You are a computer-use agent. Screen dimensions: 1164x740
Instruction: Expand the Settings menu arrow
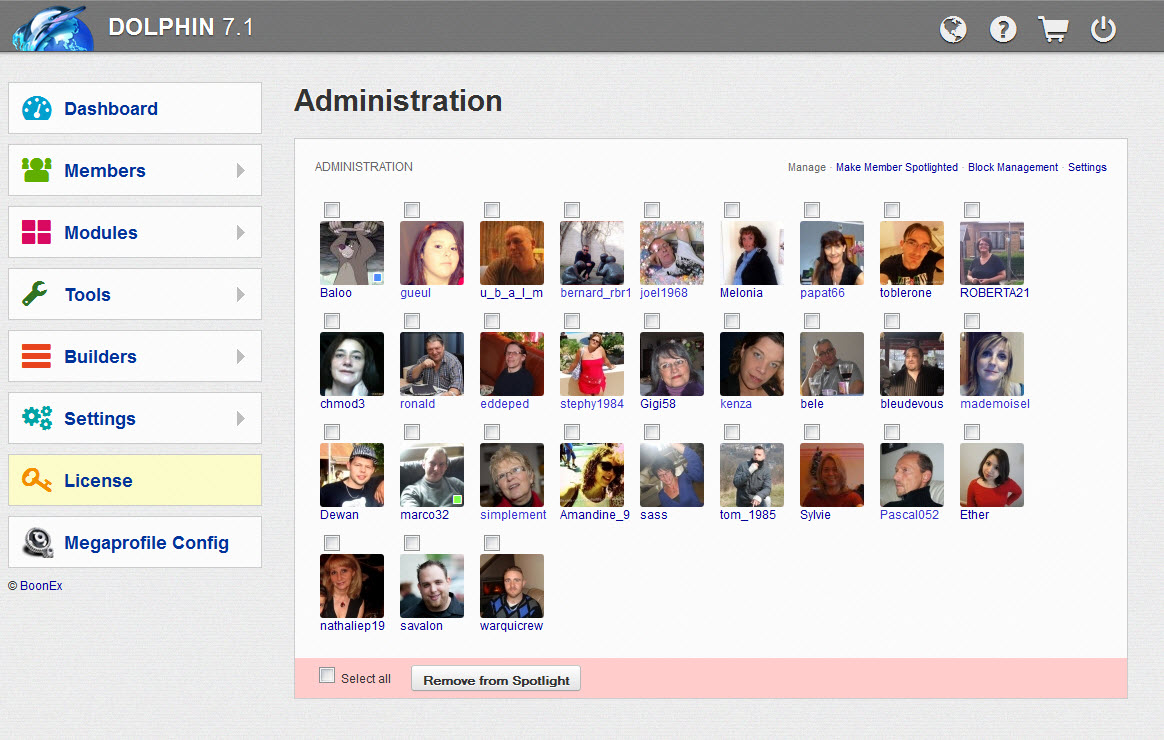(241, 419)
